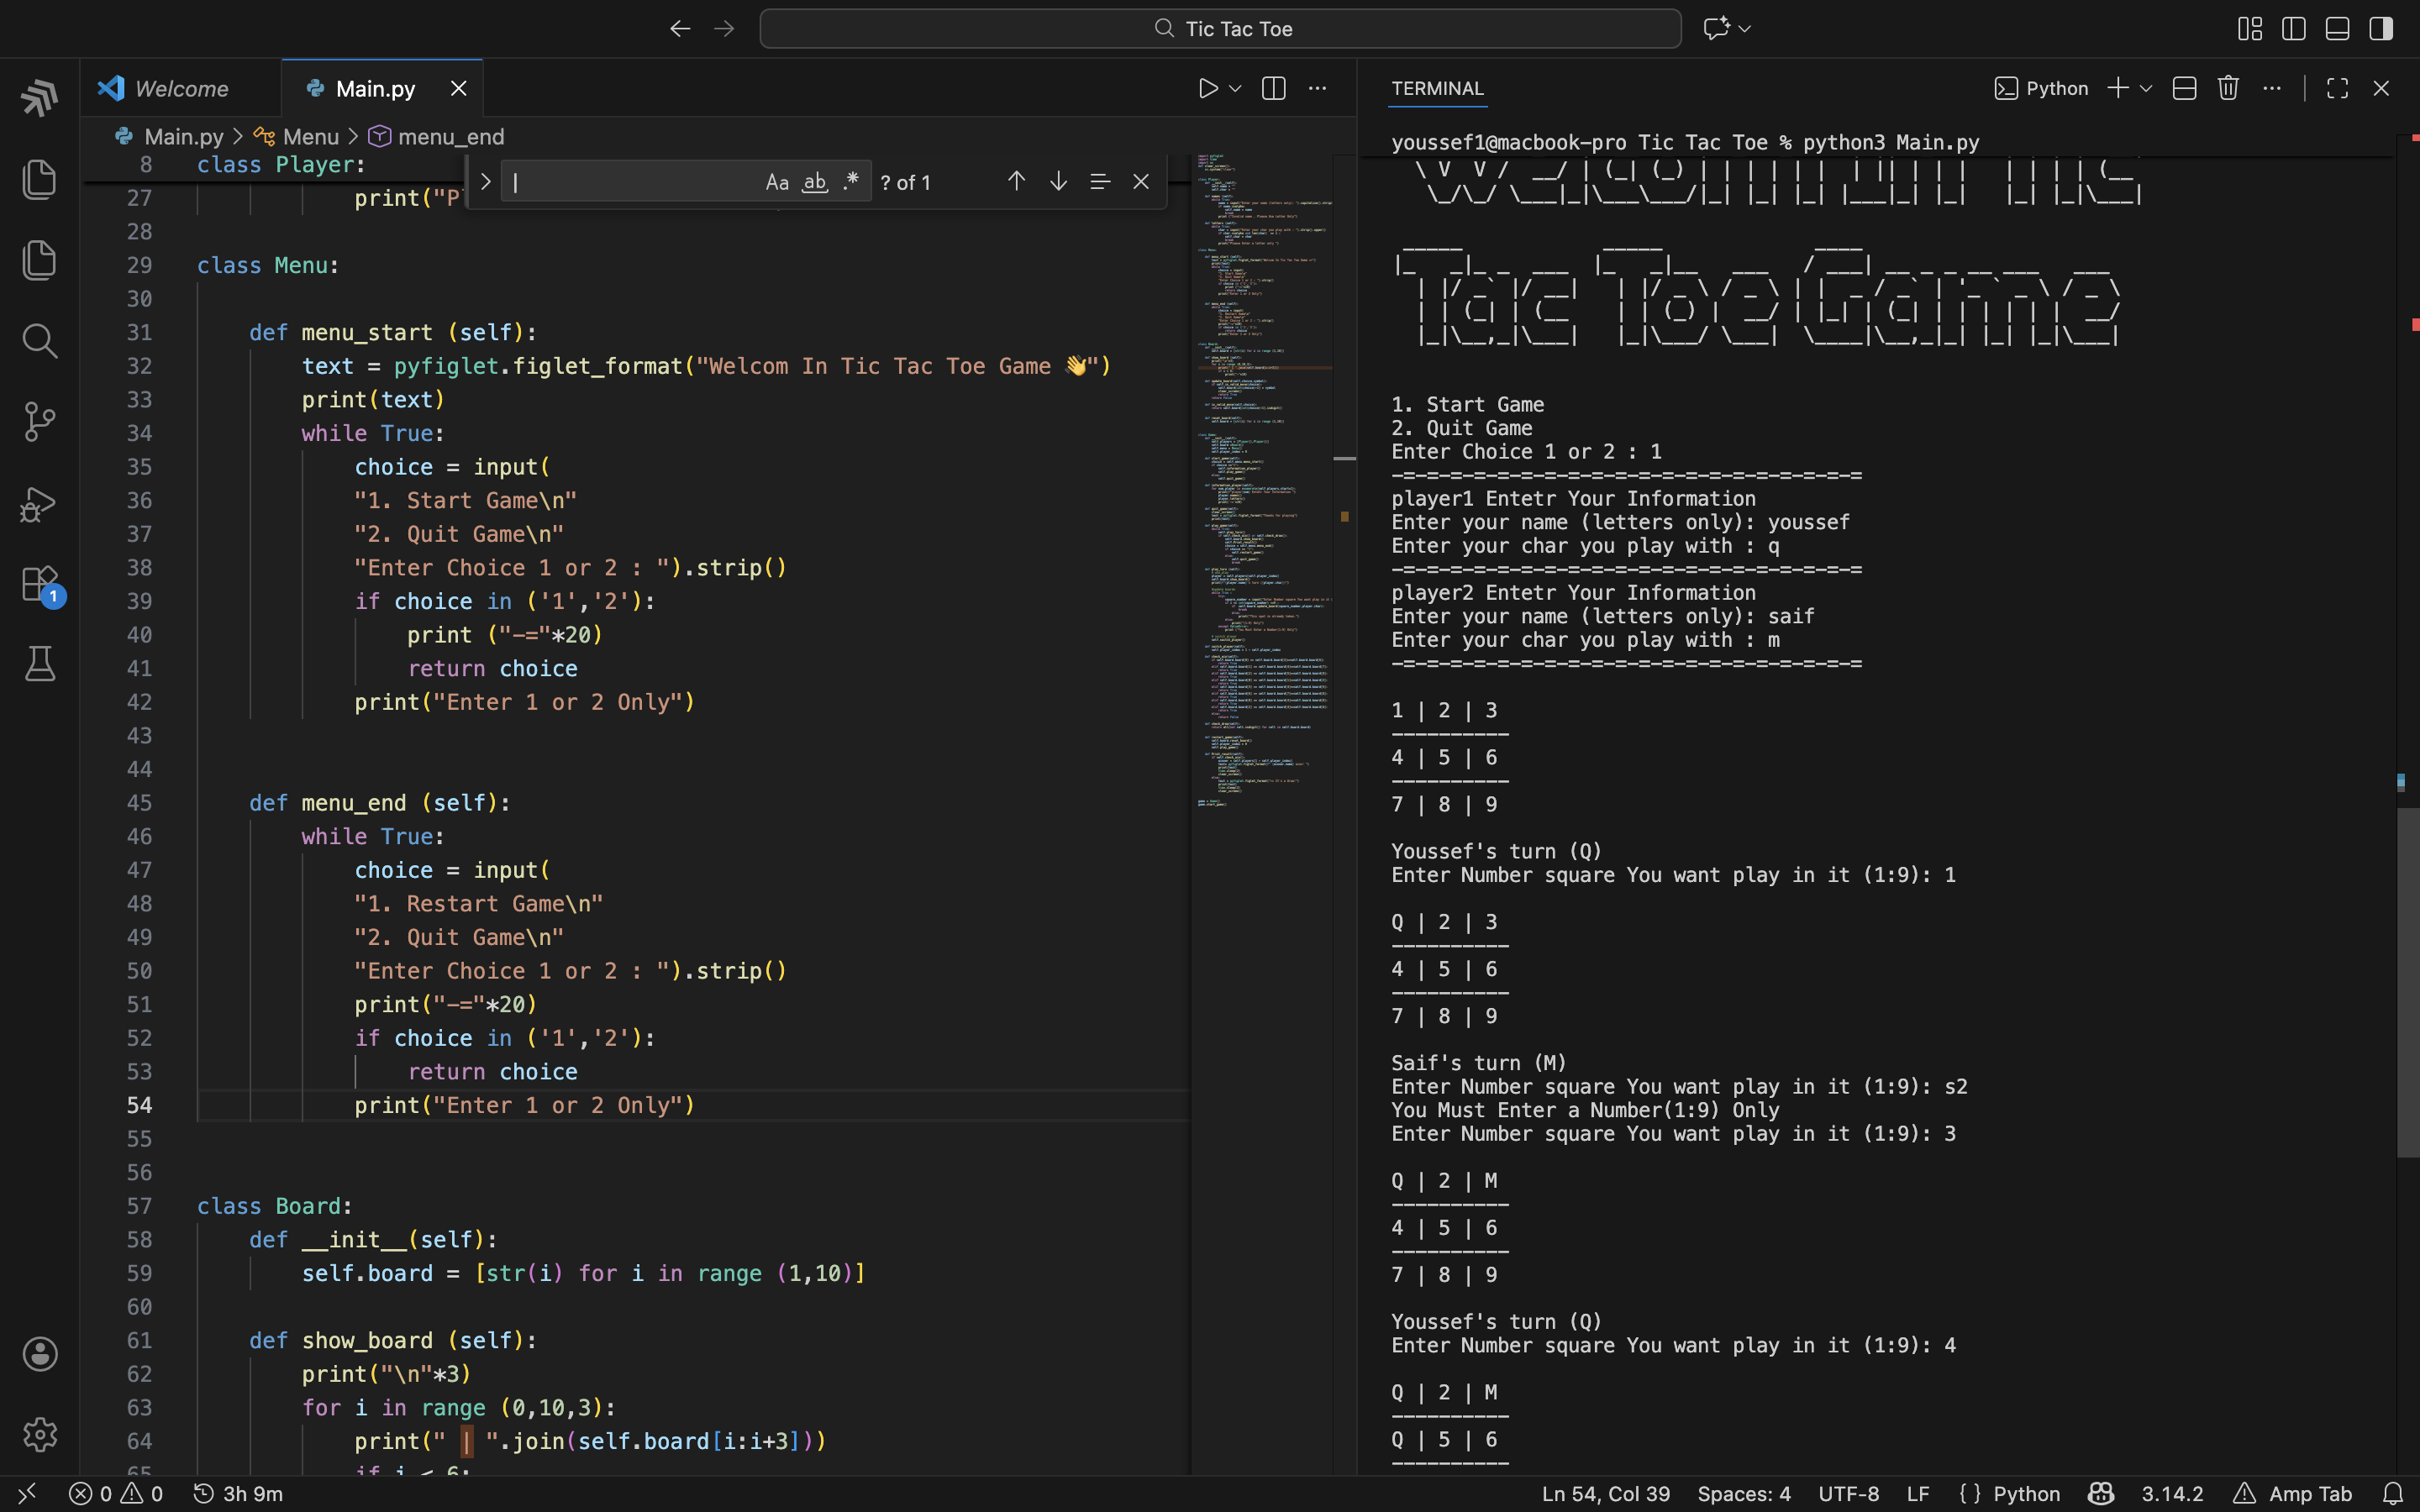Open new terminal launch profile dropdown
This screenshot has width=2420, height=1512.
[x=2146, y=89]
